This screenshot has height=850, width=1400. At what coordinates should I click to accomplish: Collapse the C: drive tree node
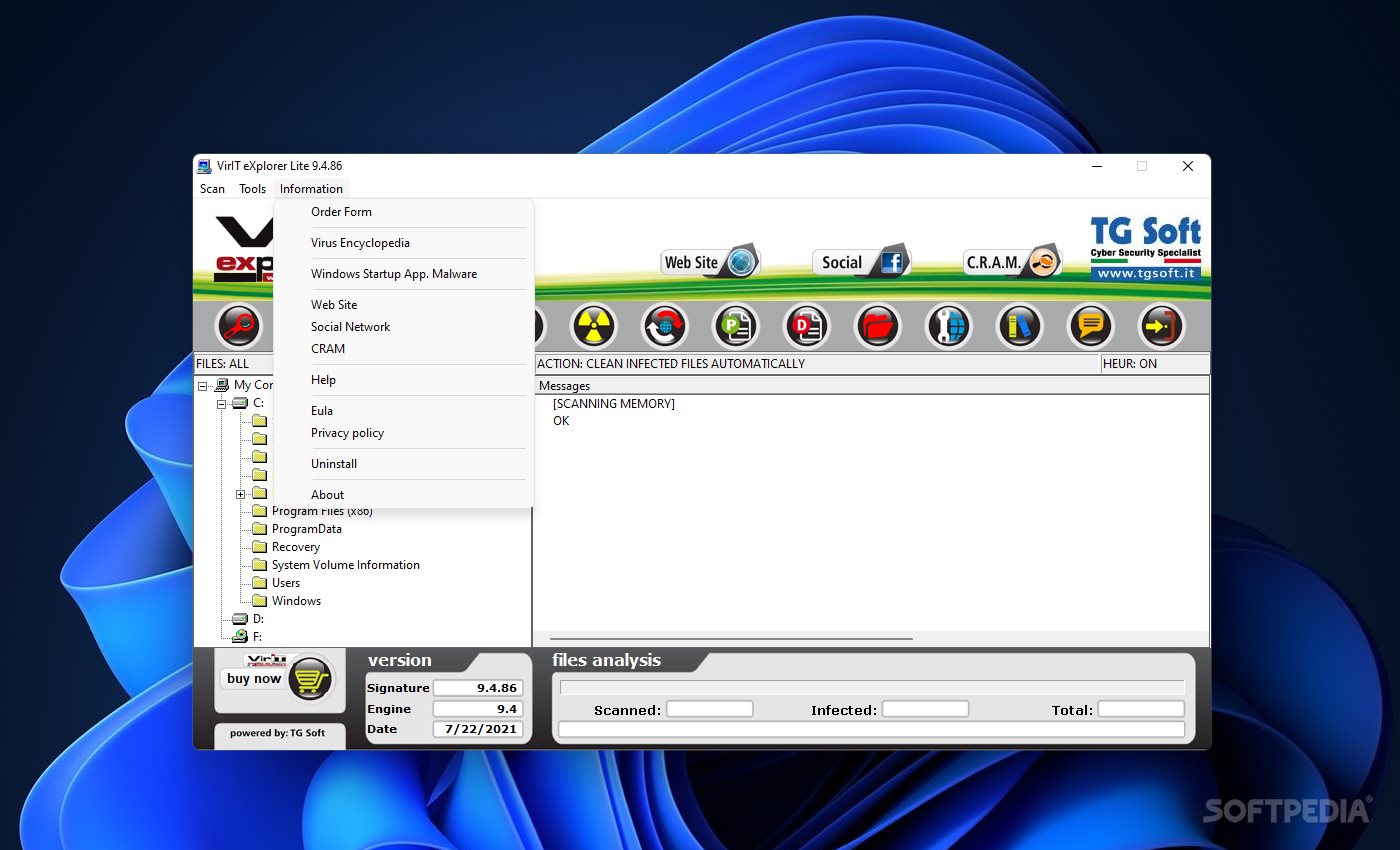pyautogui.click(x=222, y=403)
